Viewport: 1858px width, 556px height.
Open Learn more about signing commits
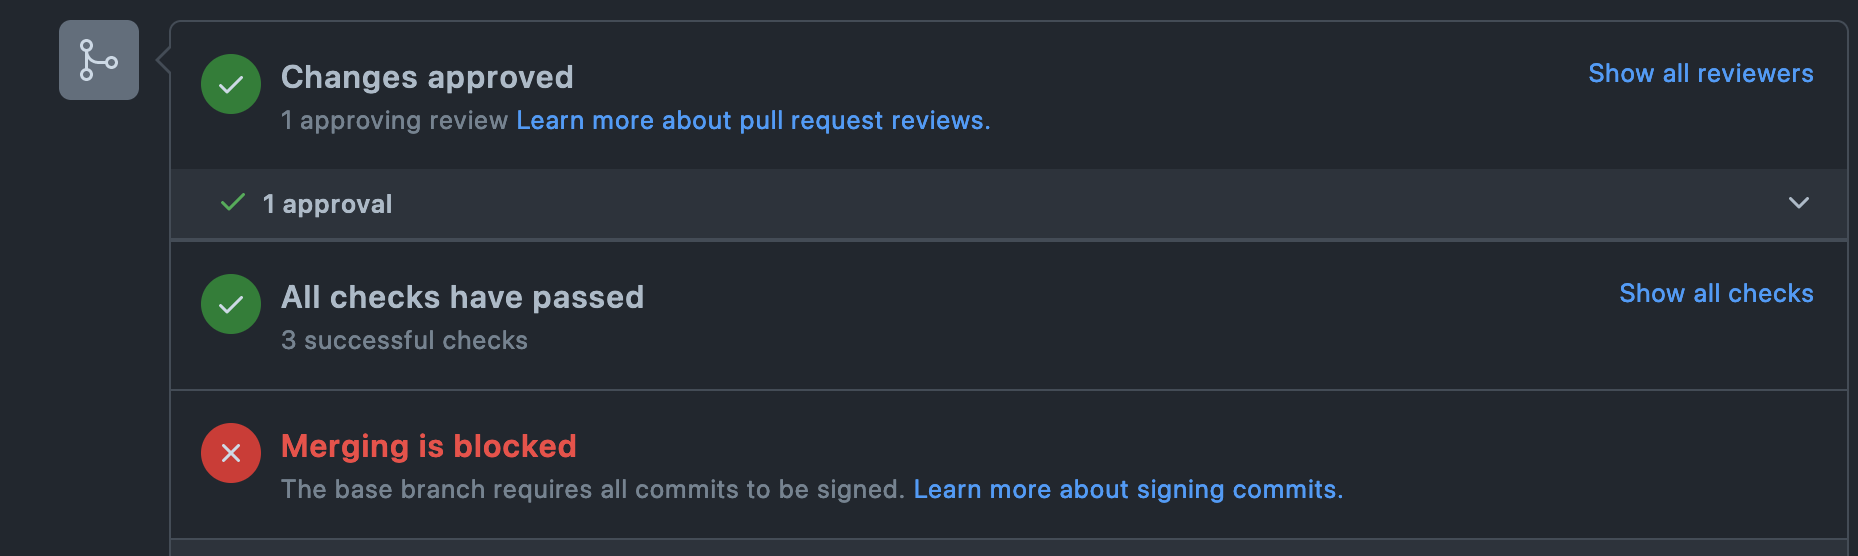coord(1128,489)
